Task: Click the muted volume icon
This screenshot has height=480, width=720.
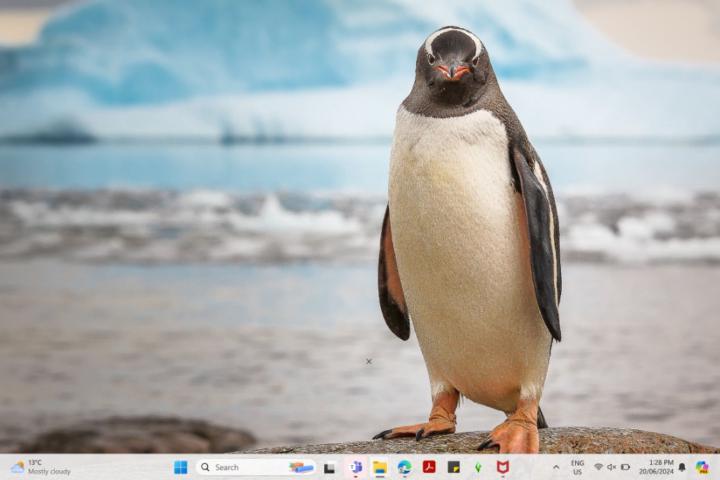Action: click(611, 467)
